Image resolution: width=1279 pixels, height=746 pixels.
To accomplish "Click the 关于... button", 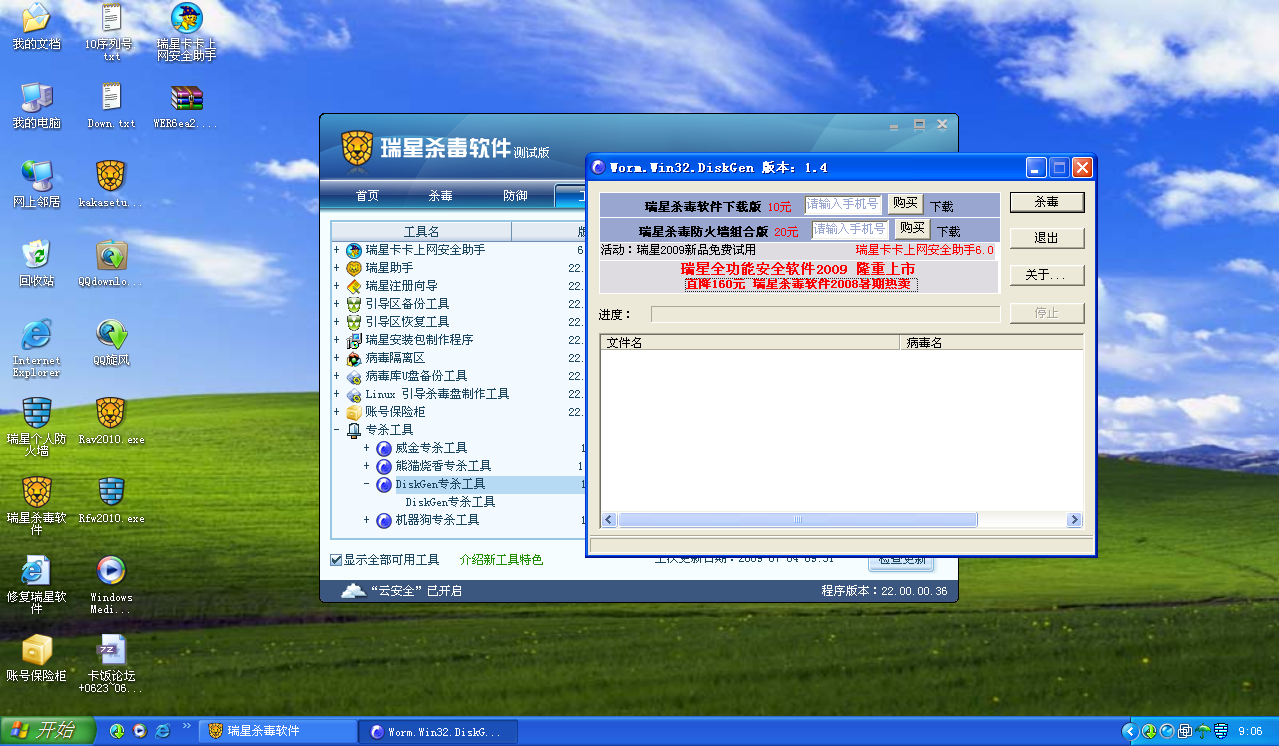I will pyautogui.click(x=1047, y=274).
